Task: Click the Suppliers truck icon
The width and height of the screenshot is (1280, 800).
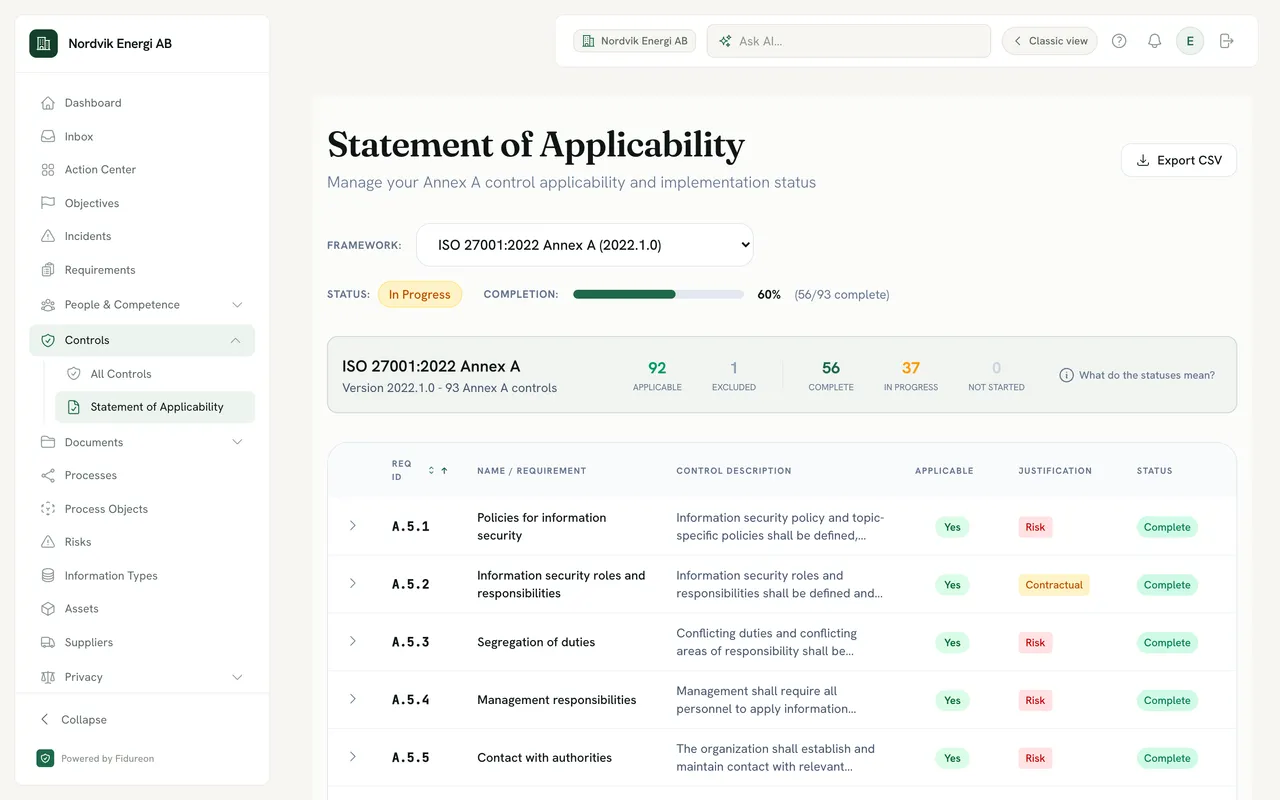Action: [x=48, y=642]
